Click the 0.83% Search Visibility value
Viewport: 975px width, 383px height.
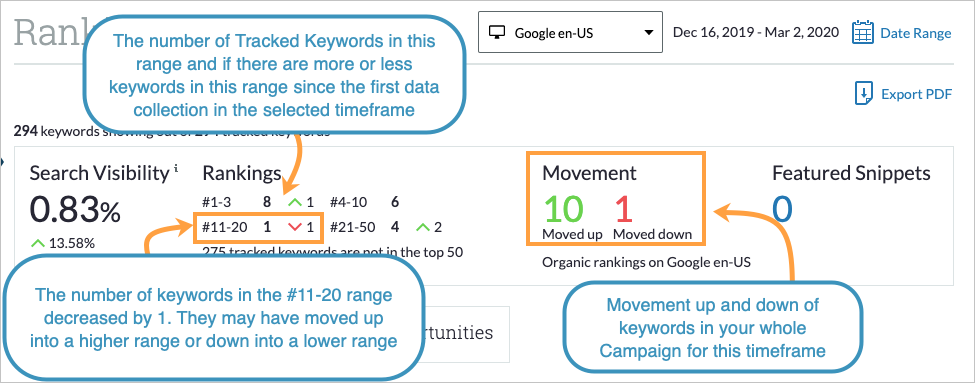point(75,212)
